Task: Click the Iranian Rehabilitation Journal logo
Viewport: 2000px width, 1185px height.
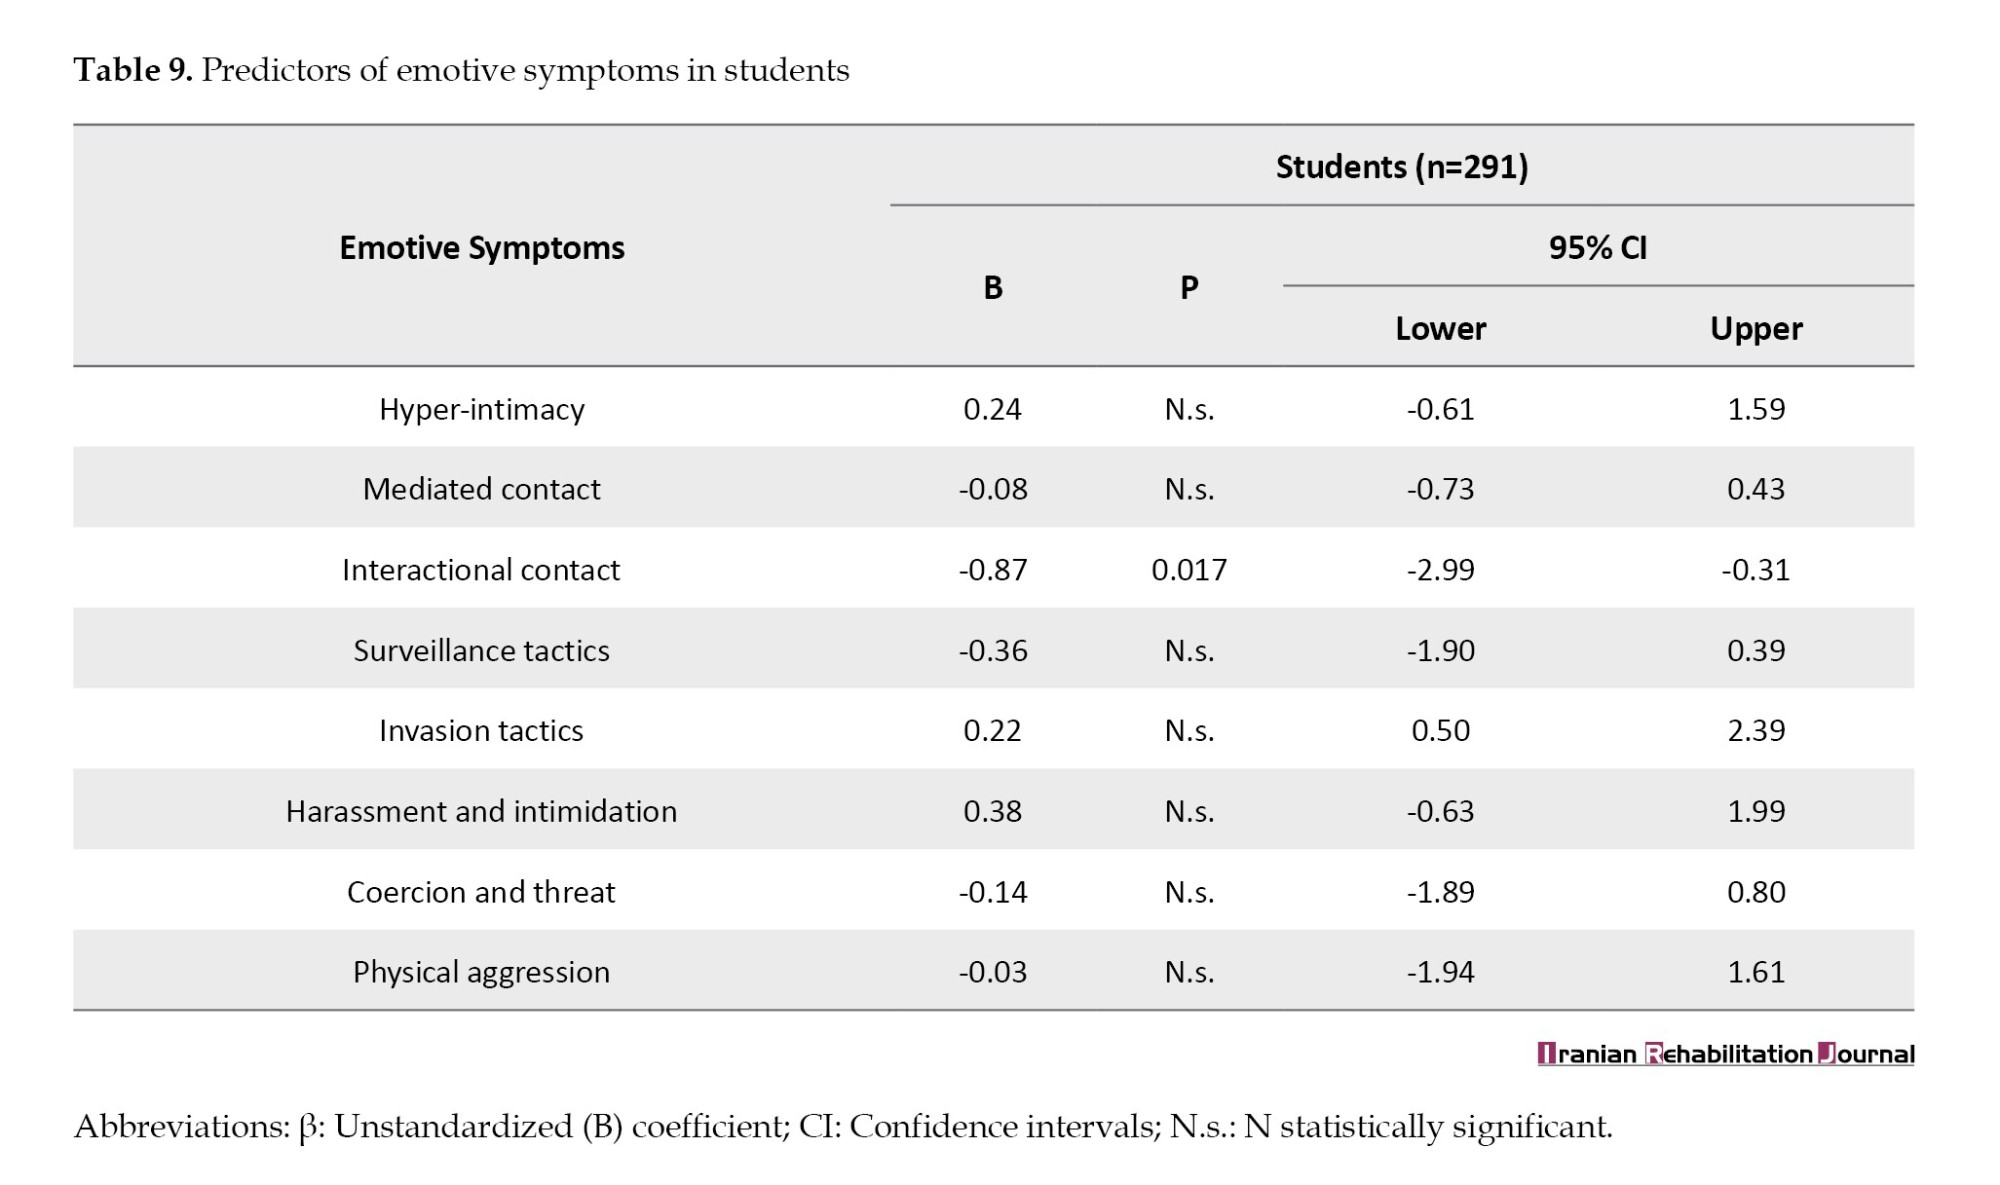Action: coord(1725,1054)
